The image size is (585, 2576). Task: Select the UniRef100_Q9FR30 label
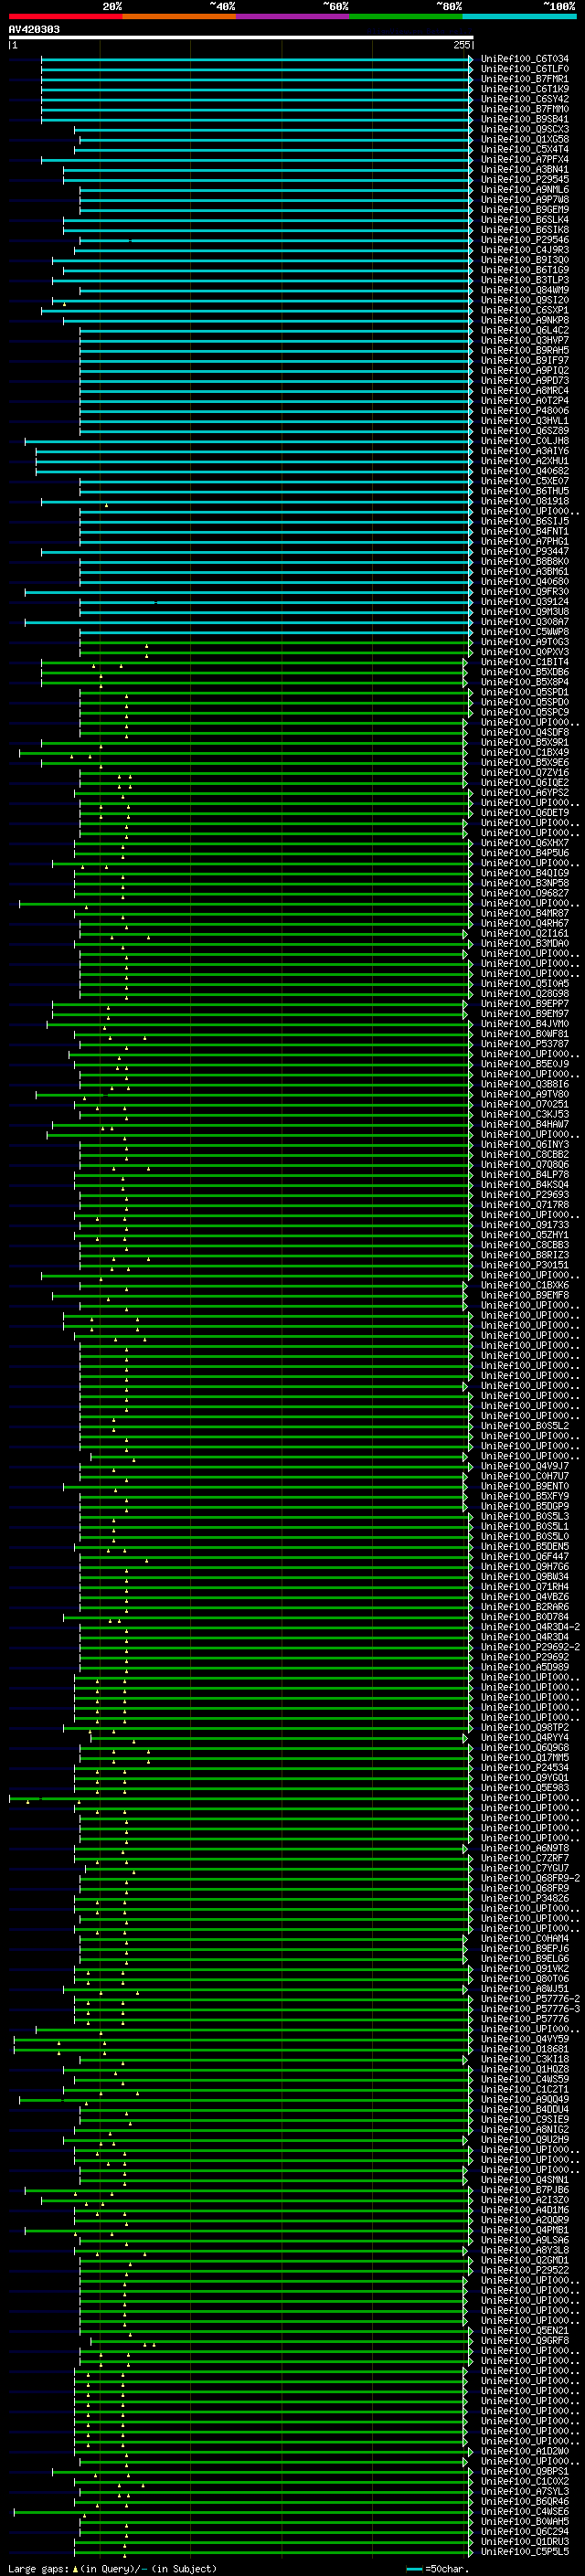(x=524, y=591)
